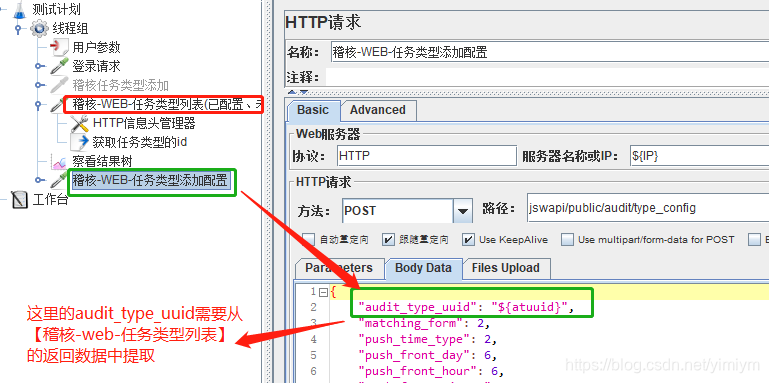
Task: Select 稽核-WEB-任务类型列表 request
Action: coord(167,104)
